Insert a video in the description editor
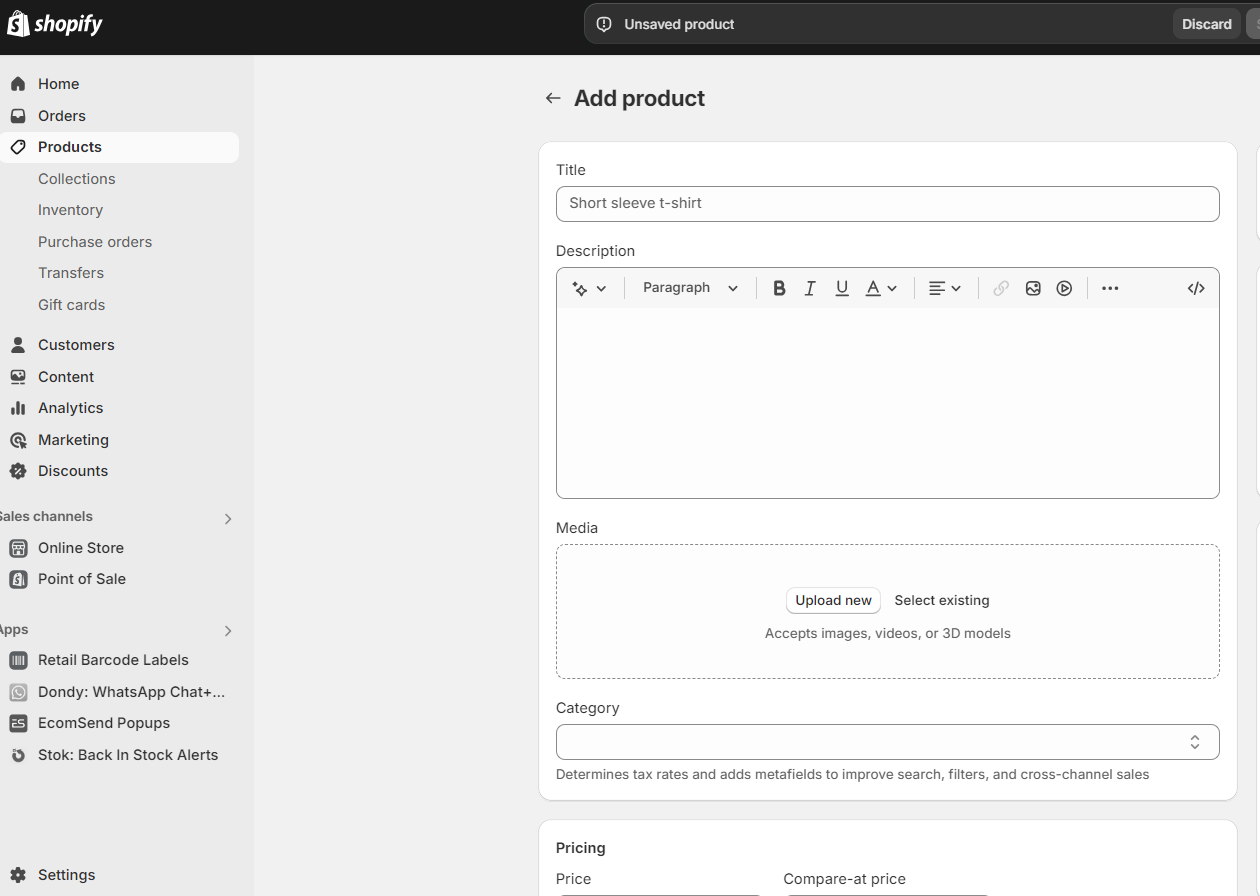Screen dimensions: 1260x896 click(1064, 288)
